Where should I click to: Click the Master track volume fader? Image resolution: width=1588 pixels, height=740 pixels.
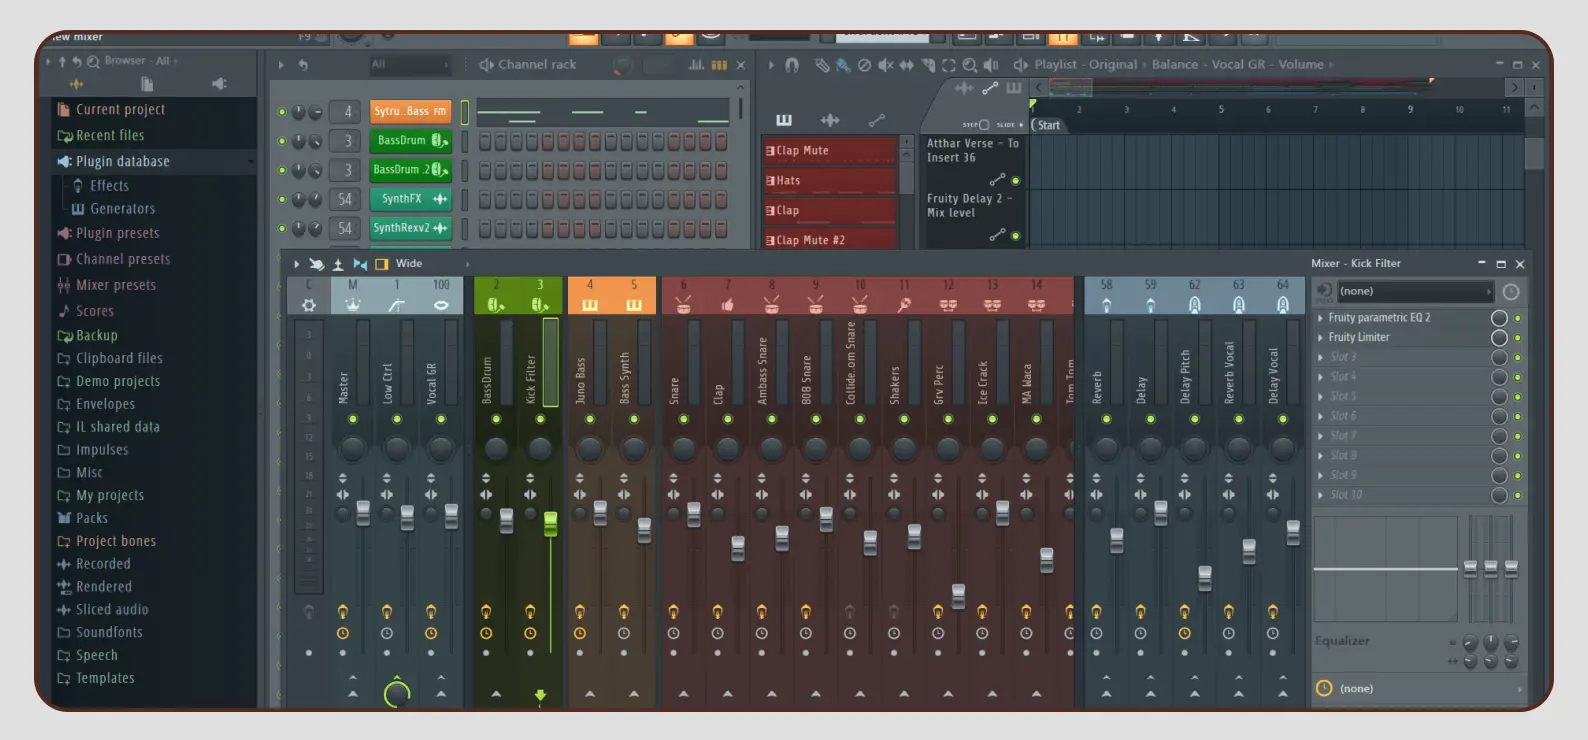tap(363, 513)
